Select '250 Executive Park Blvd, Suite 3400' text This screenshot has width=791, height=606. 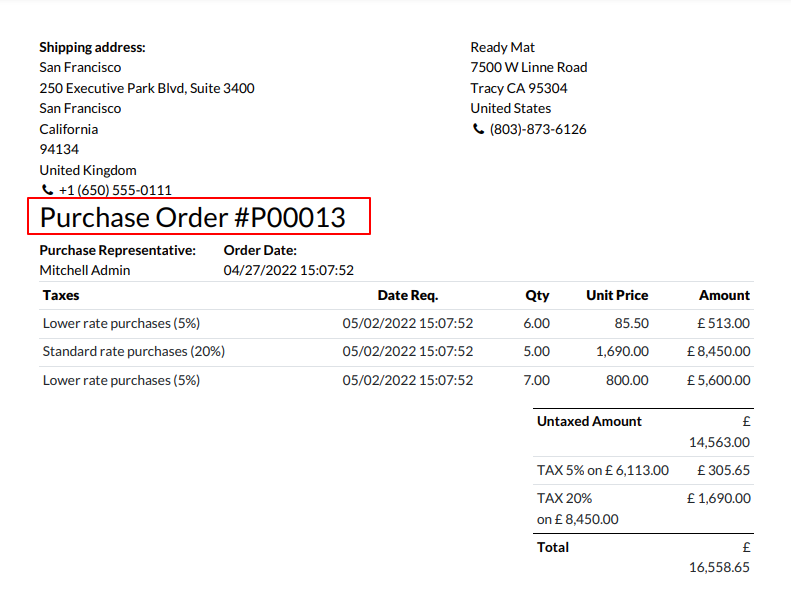click(x=147, y=88)
